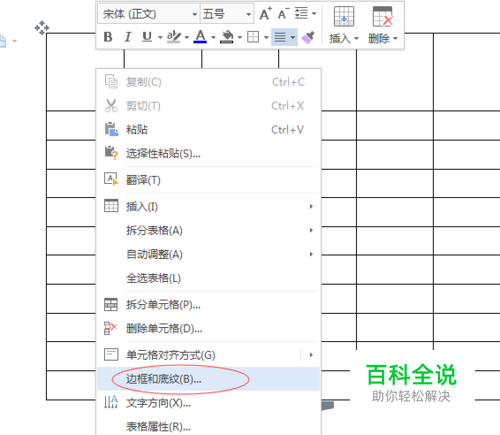The width and height of the screenshot is (500, 435).
Task: Expand 自动调整(A) submenu
Action: 209,254
